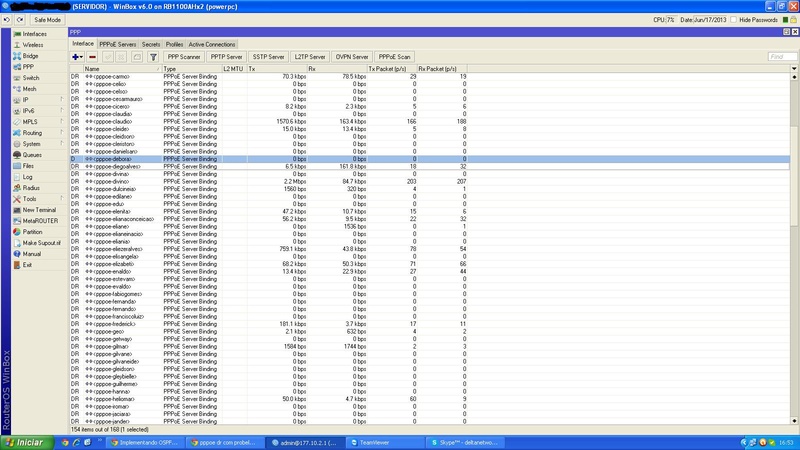Open Files in sidebar
The image size is (800, 450).
28,166
